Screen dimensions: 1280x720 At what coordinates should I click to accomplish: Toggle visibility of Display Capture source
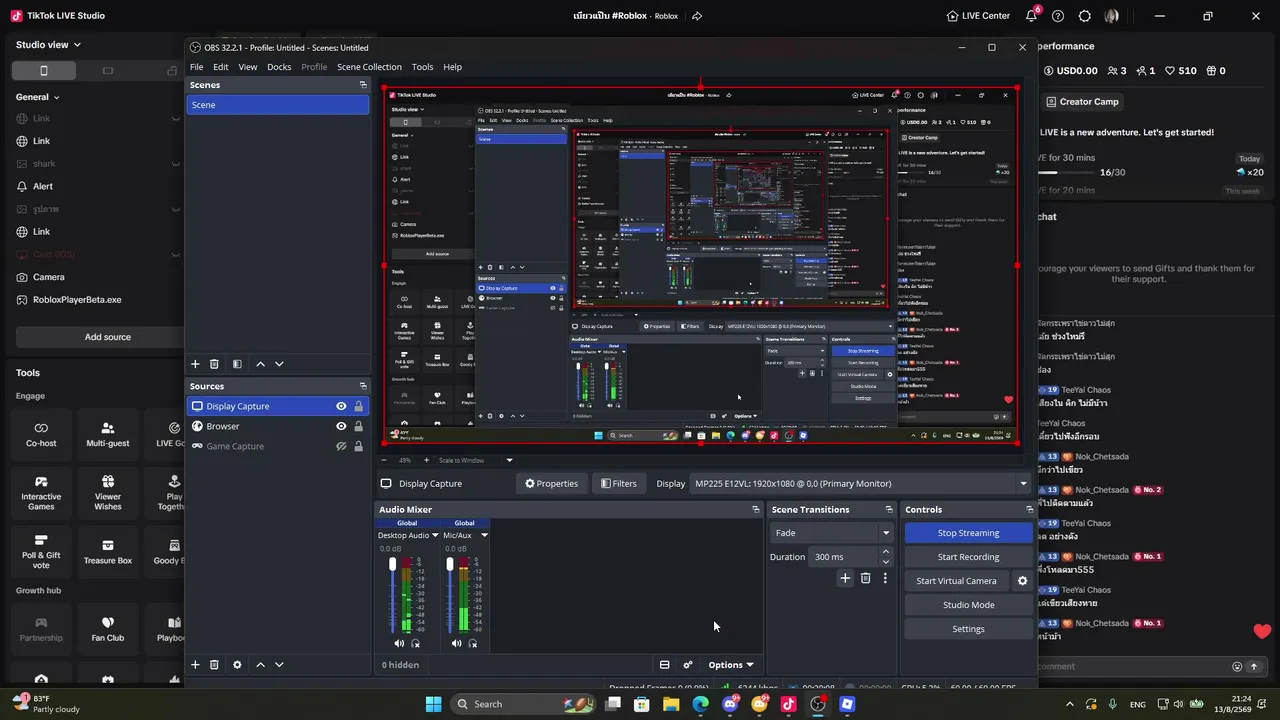click(x=341, y=406)
